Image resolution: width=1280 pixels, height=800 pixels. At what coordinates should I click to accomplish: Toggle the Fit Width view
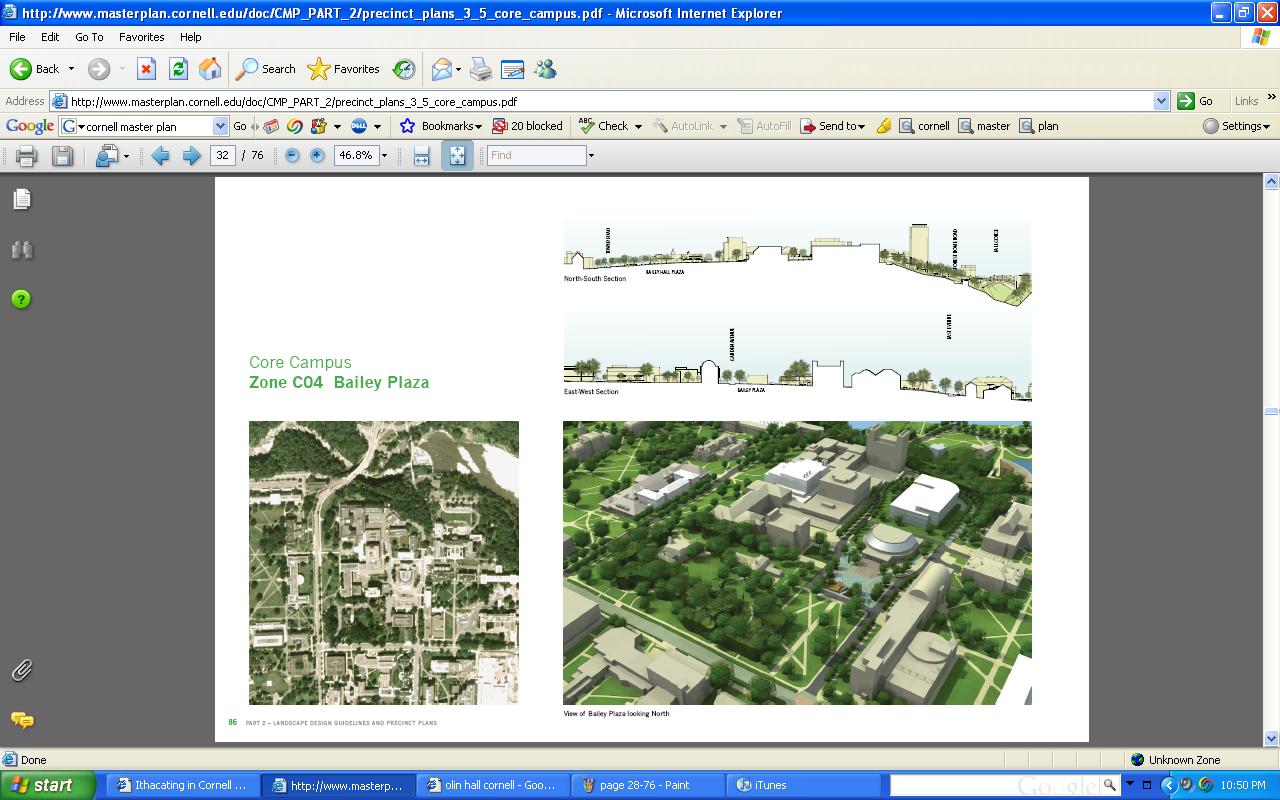point(421,156)
